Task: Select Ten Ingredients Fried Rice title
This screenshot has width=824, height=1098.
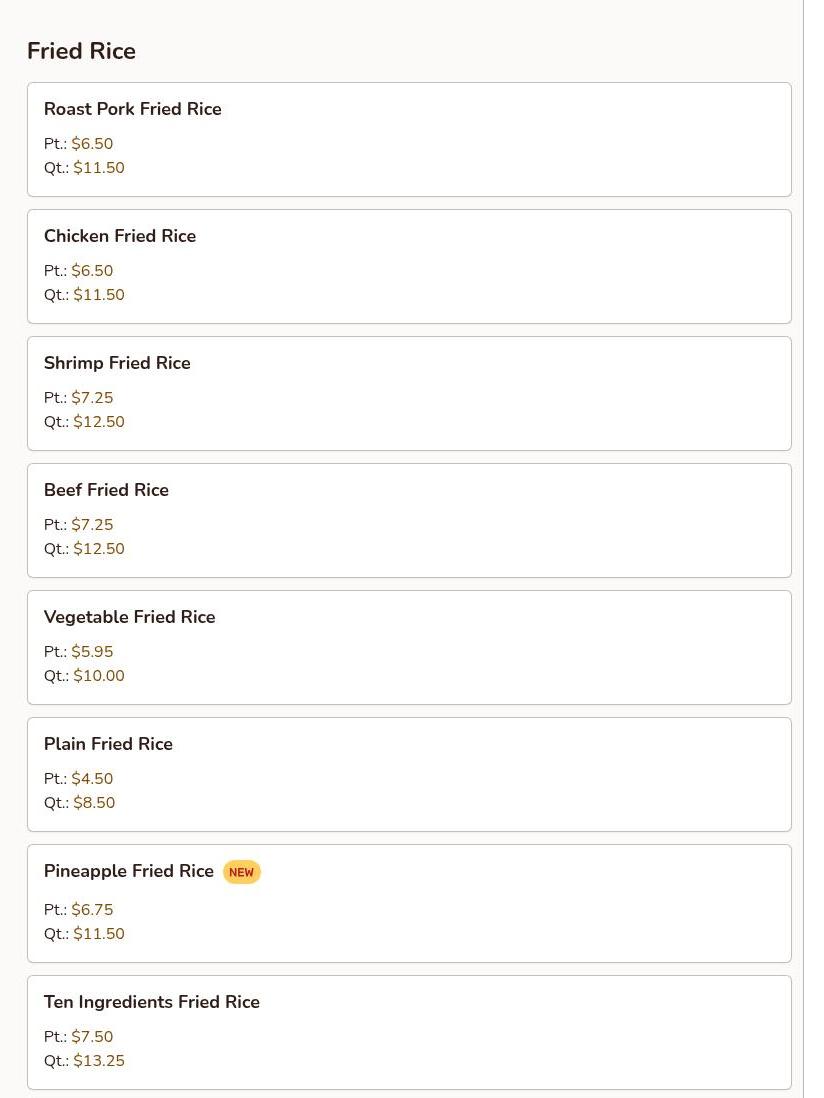Action: (x=152, y=1002)
